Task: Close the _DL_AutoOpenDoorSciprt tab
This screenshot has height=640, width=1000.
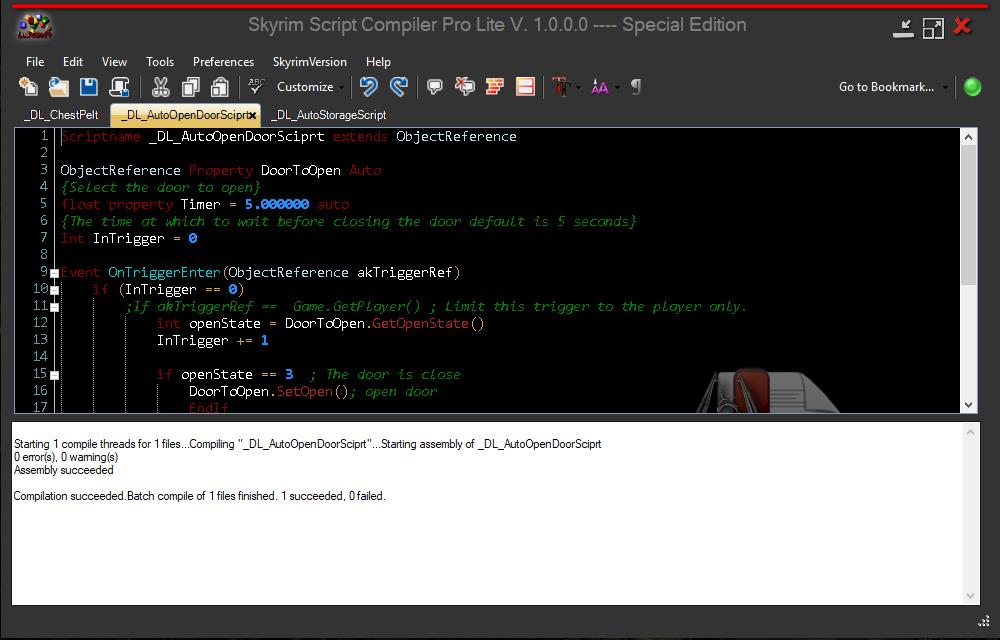Action: [x=252, y=116]
